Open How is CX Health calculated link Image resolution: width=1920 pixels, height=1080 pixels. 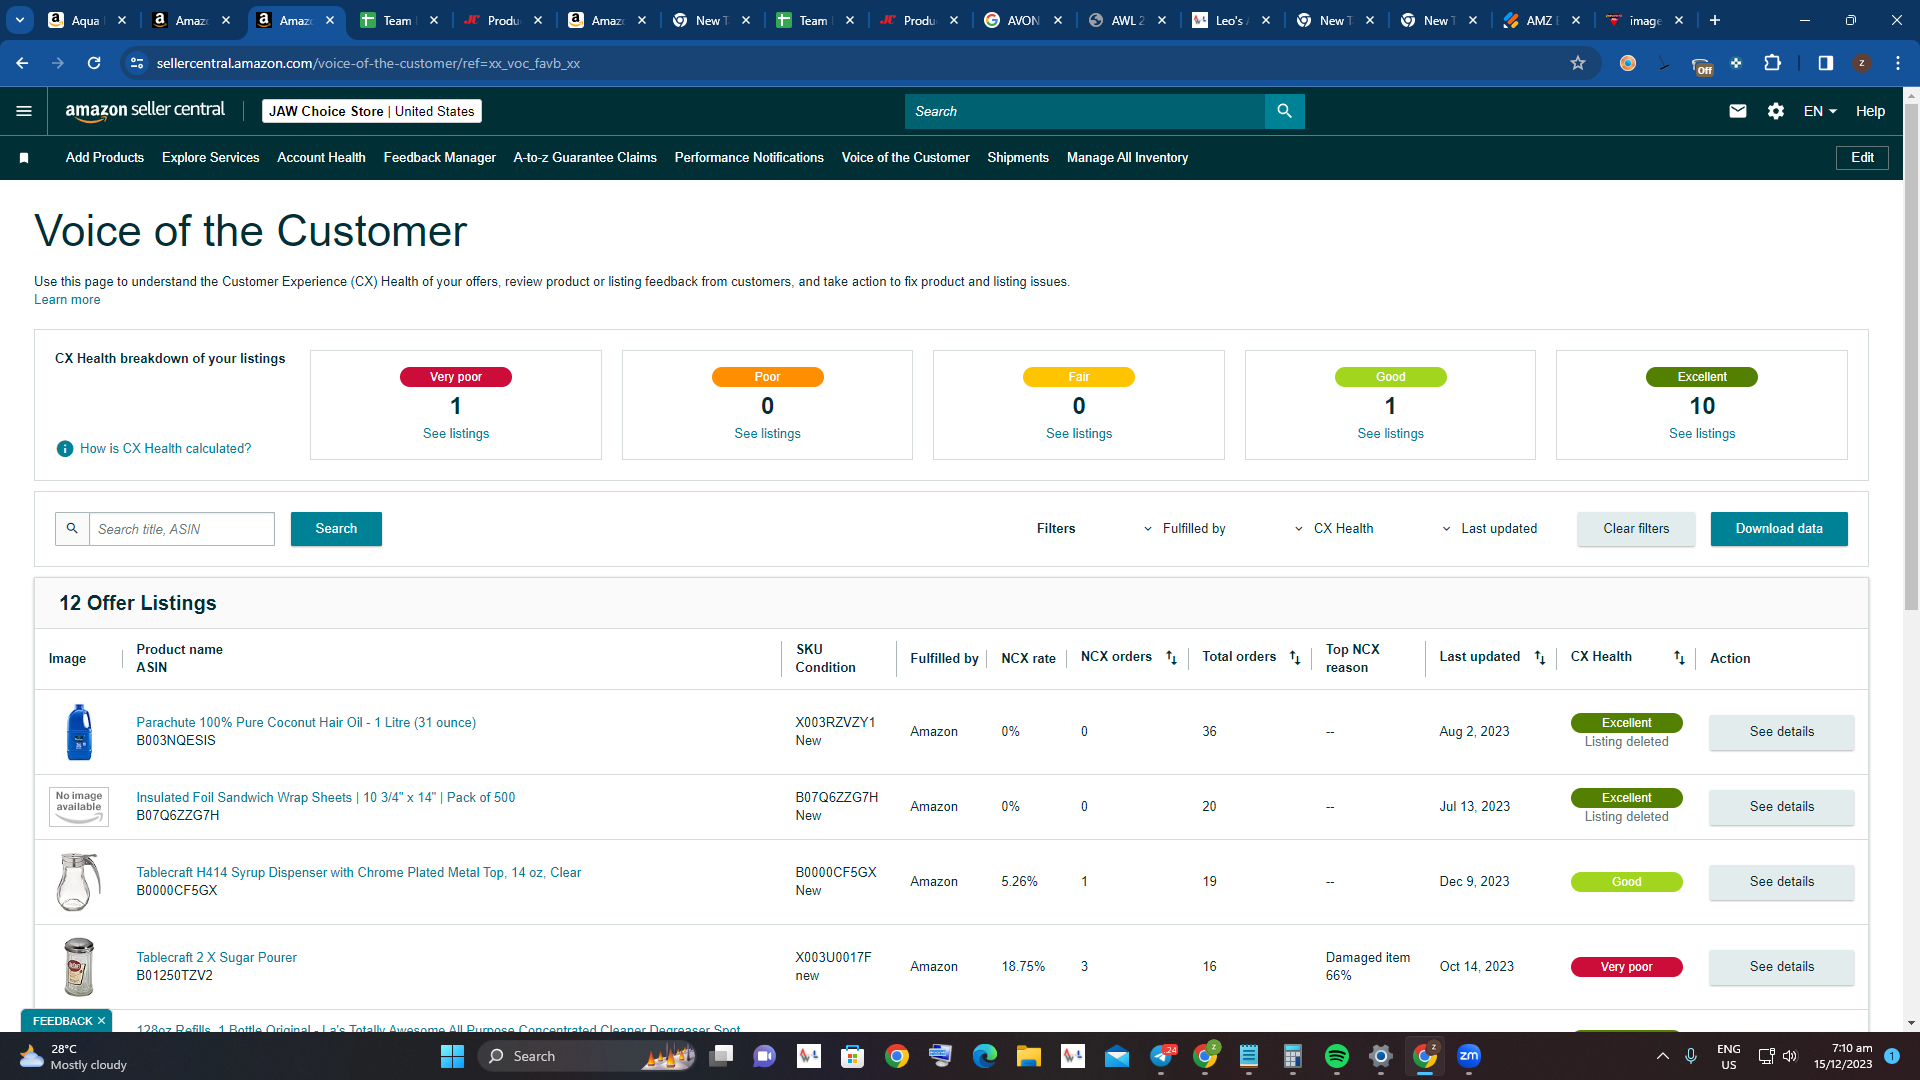click(x=166, y=449)
